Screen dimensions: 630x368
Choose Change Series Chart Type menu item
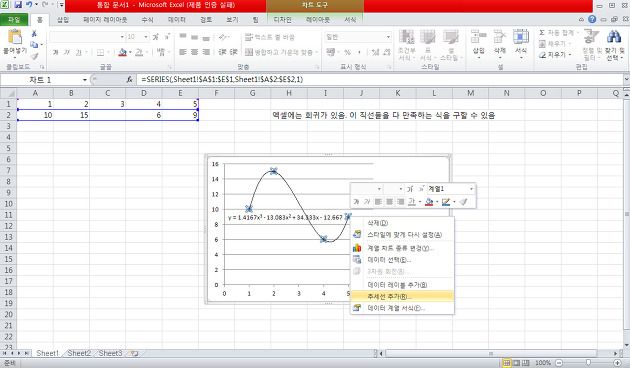[402, 248]
